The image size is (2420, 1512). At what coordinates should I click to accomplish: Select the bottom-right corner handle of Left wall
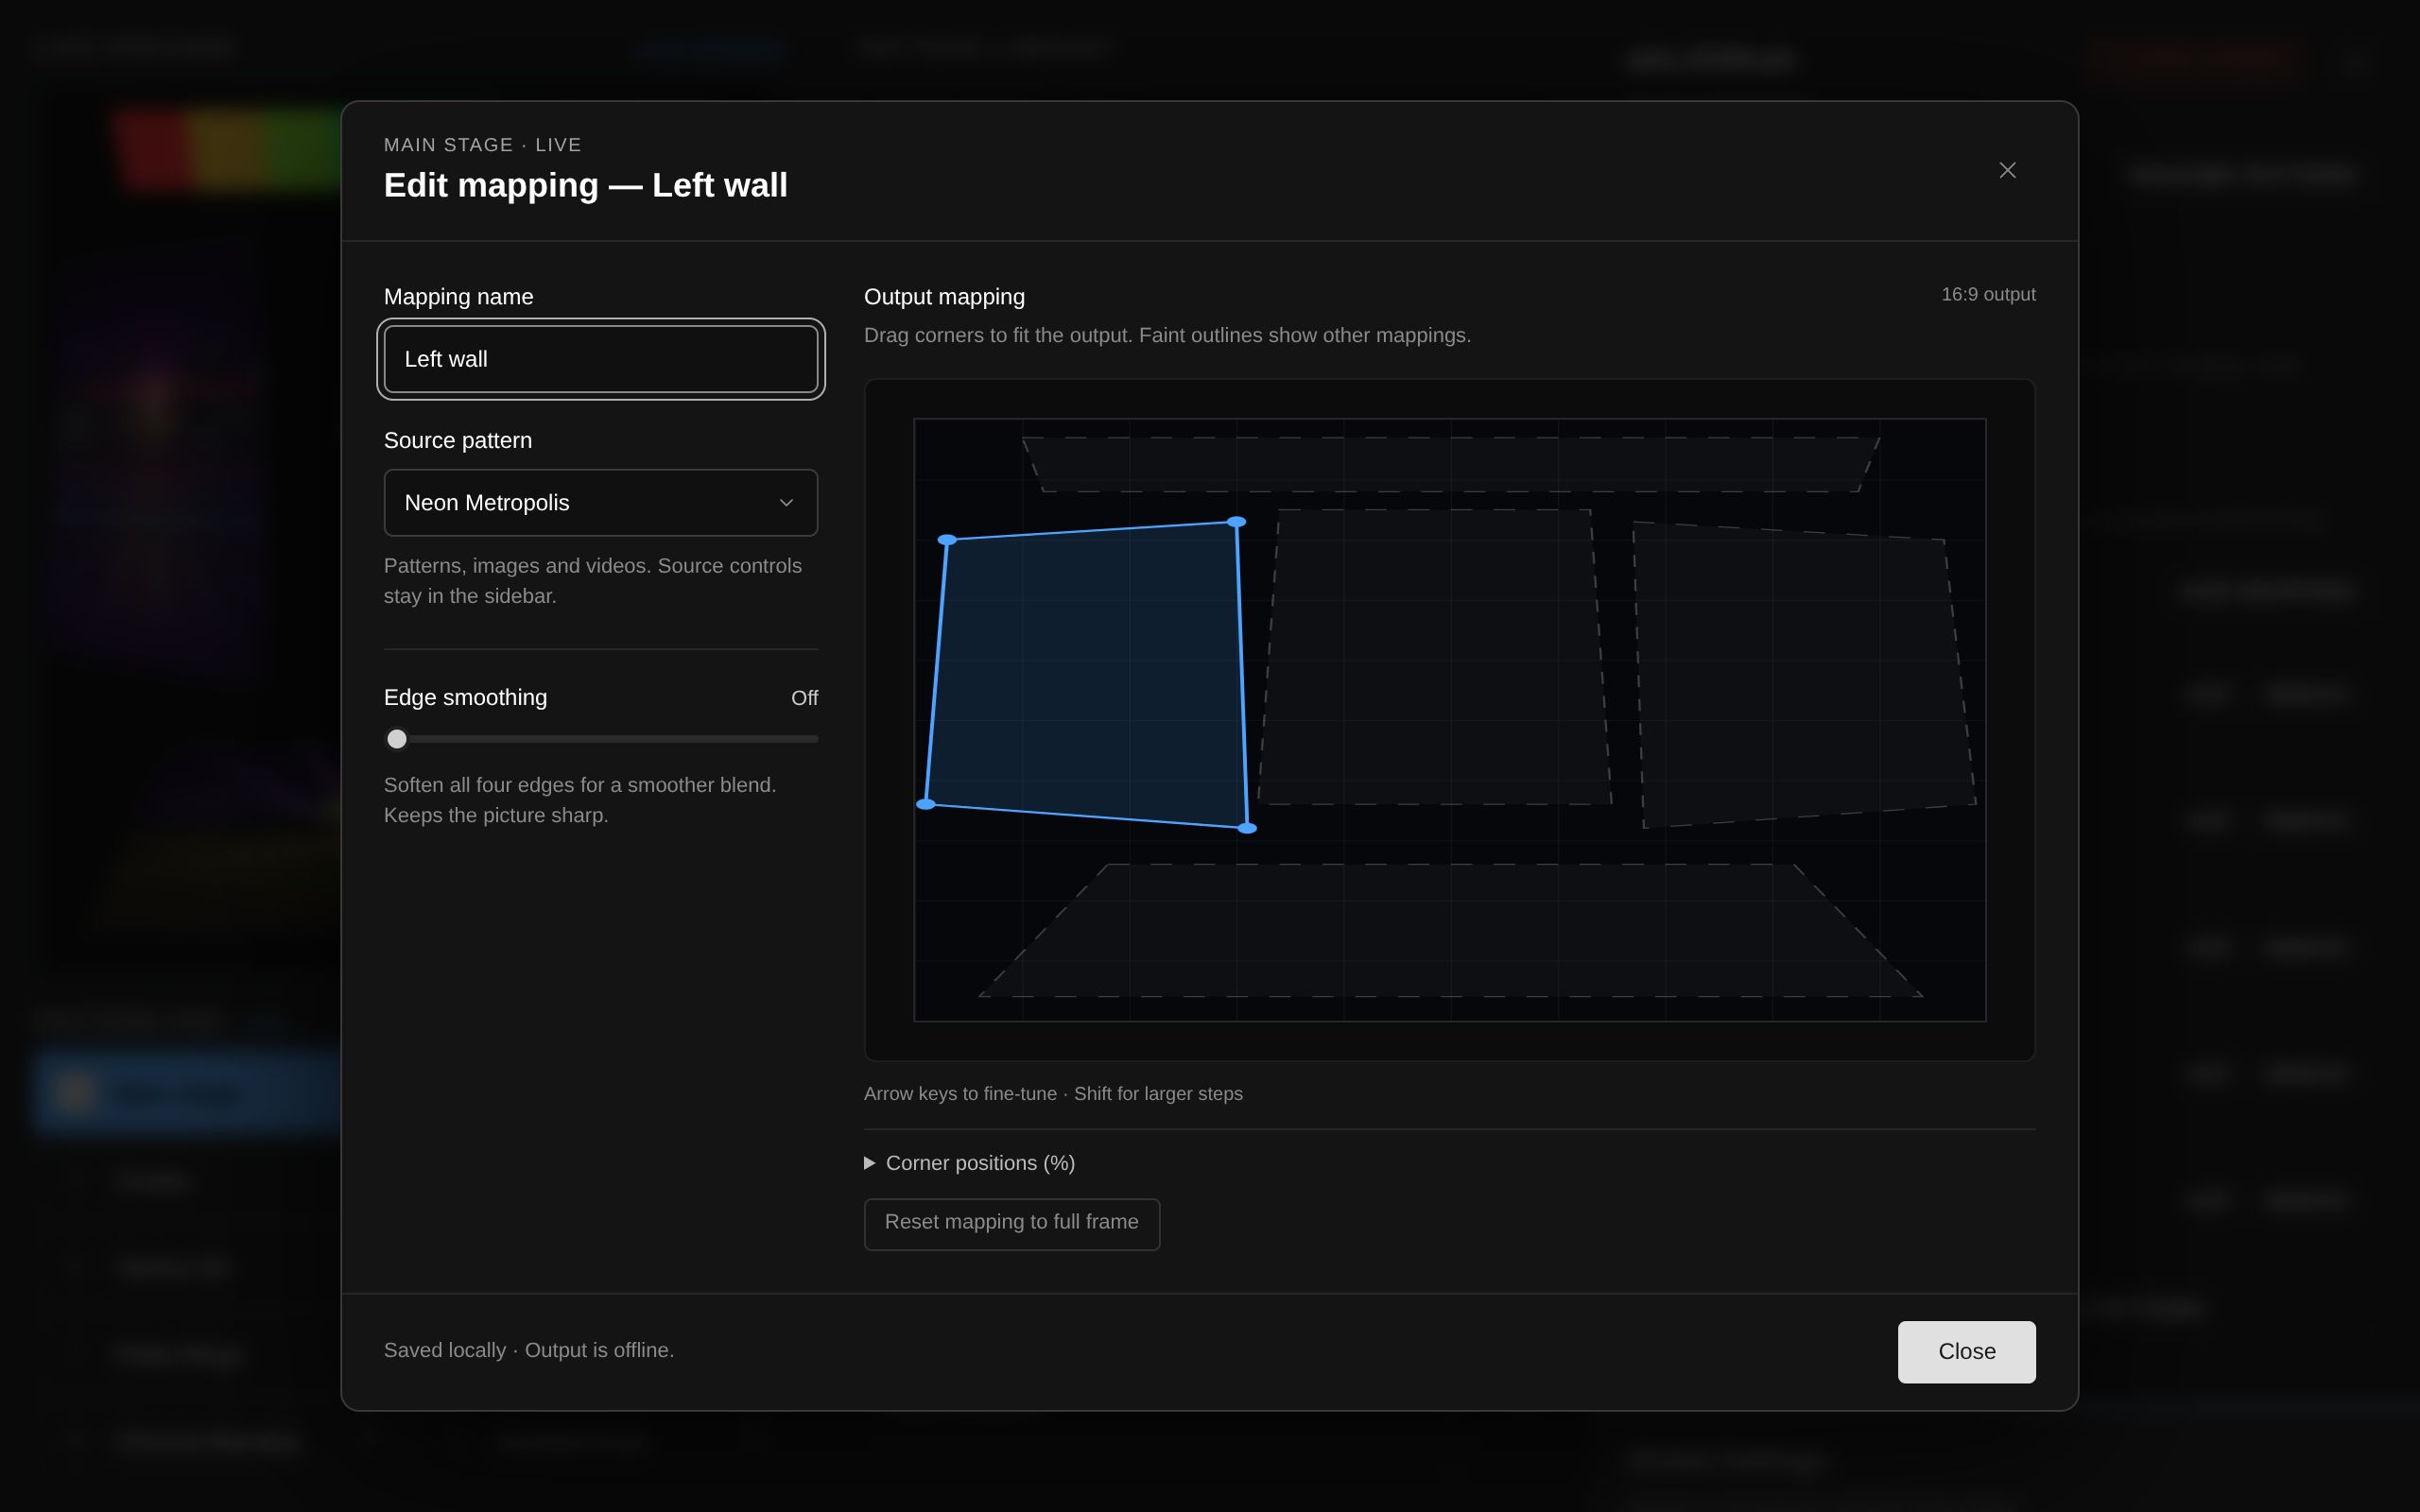(1247, 828)
